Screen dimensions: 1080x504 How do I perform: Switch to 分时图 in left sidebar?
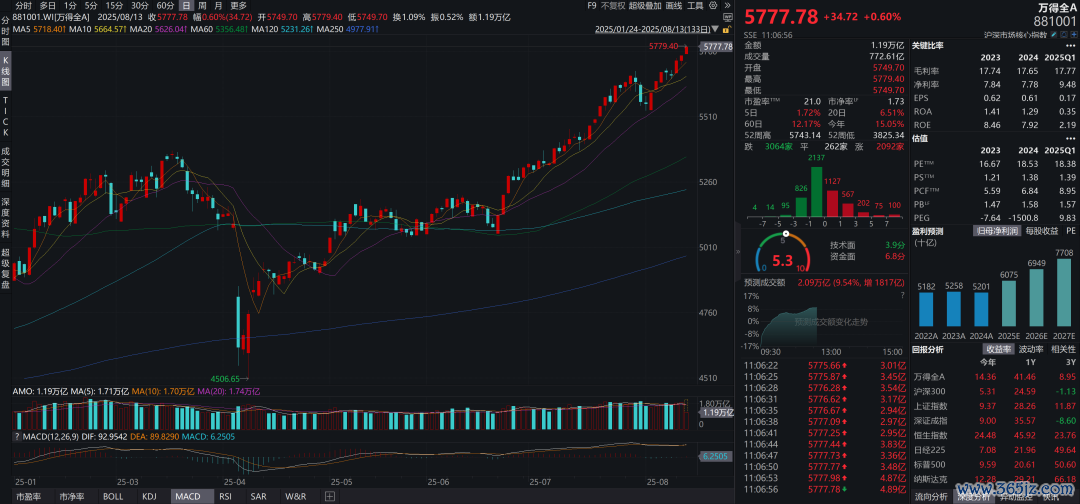[6, 37]
